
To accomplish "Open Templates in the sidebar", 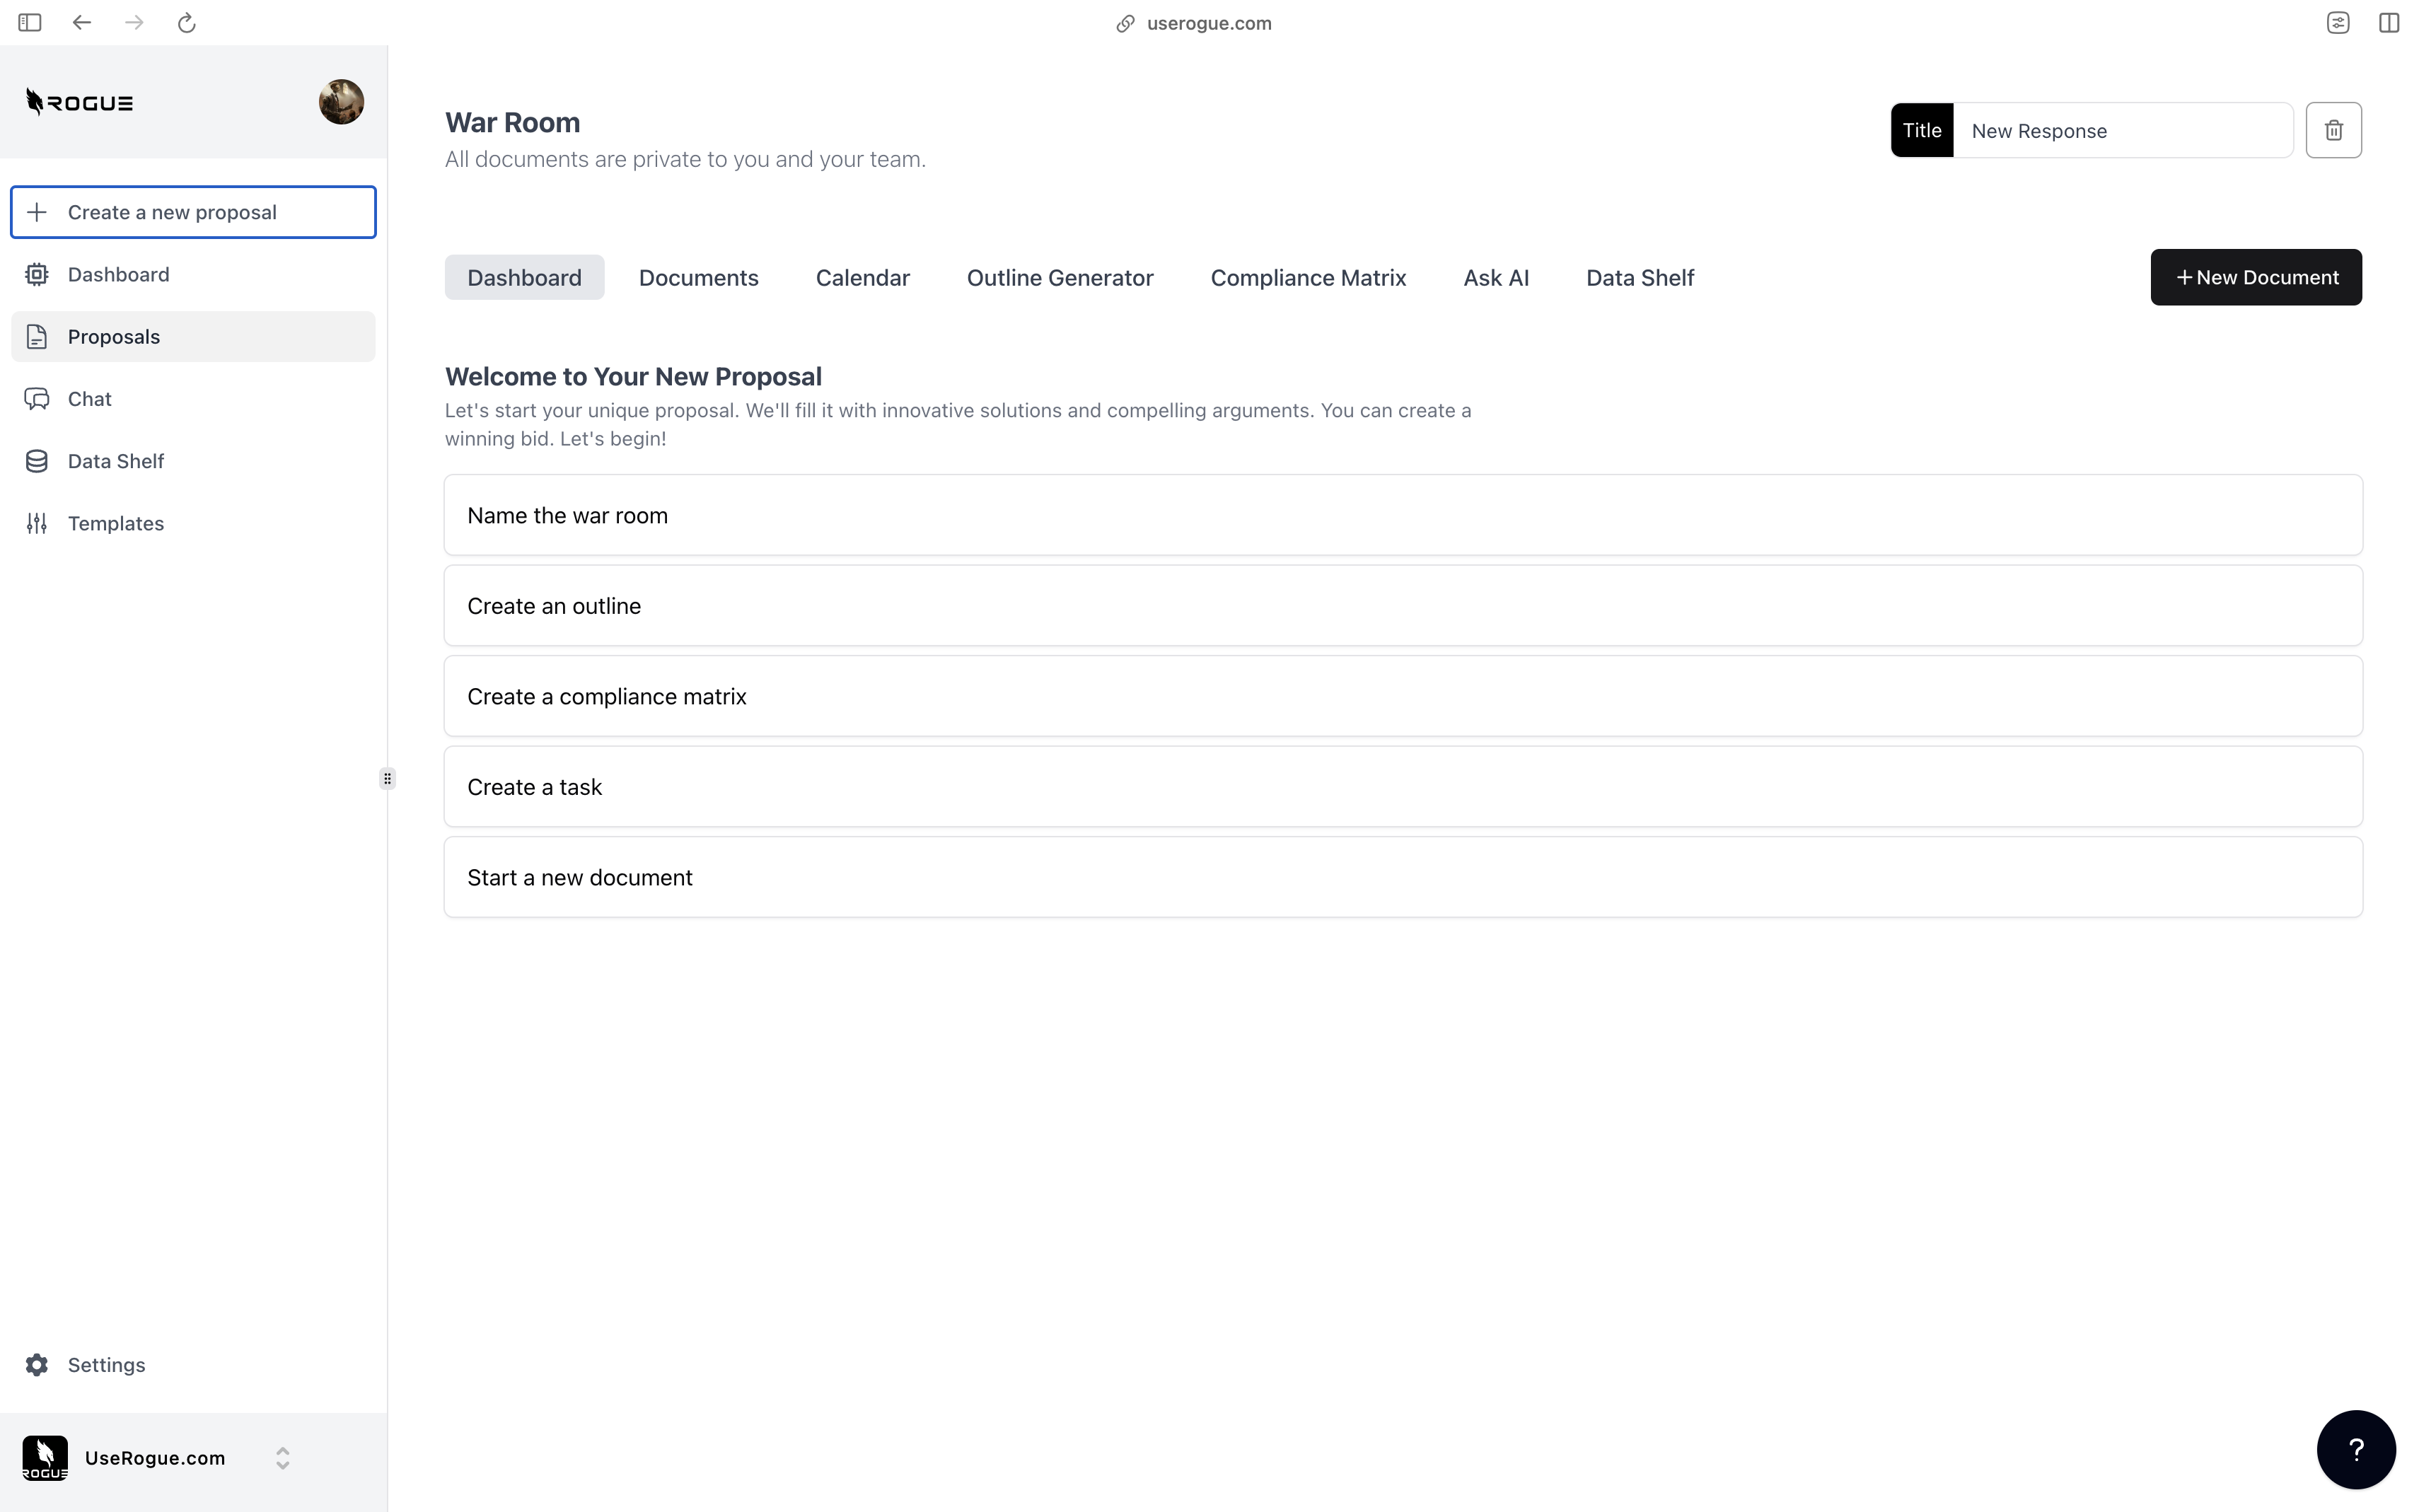I will (x=115, y=524).
